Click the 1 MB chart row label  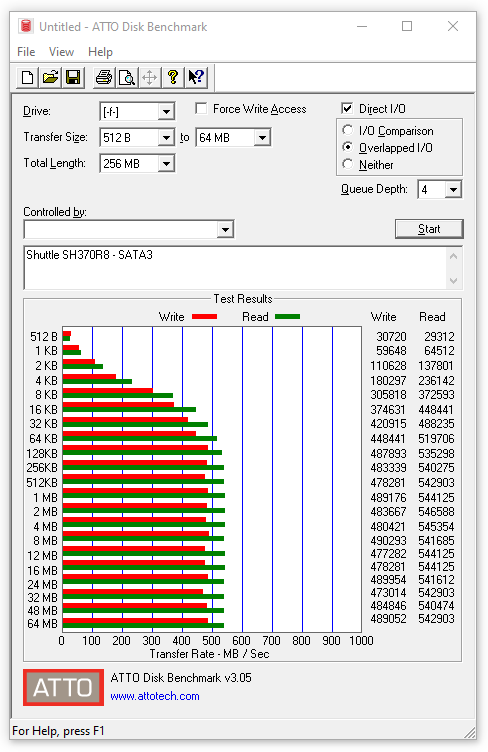click(46, 498)
